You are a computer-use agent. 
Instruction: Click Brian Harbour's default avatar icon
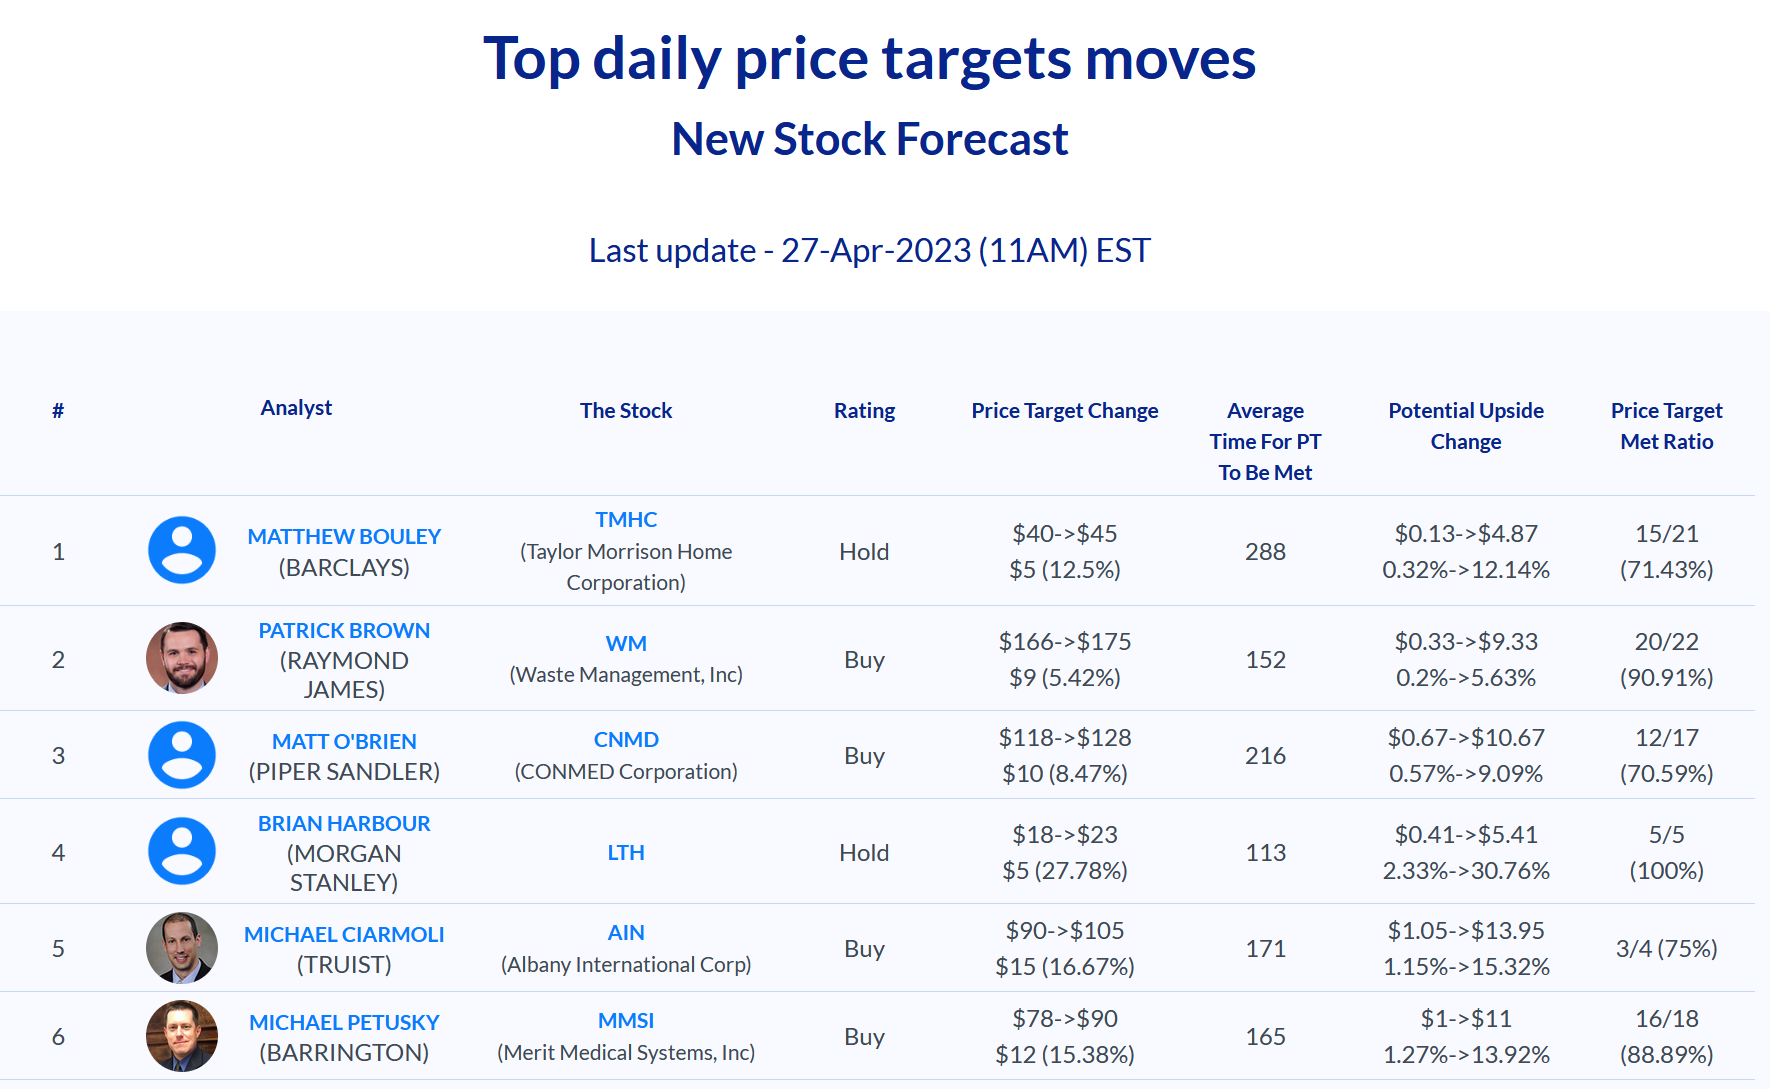[182, 851]
